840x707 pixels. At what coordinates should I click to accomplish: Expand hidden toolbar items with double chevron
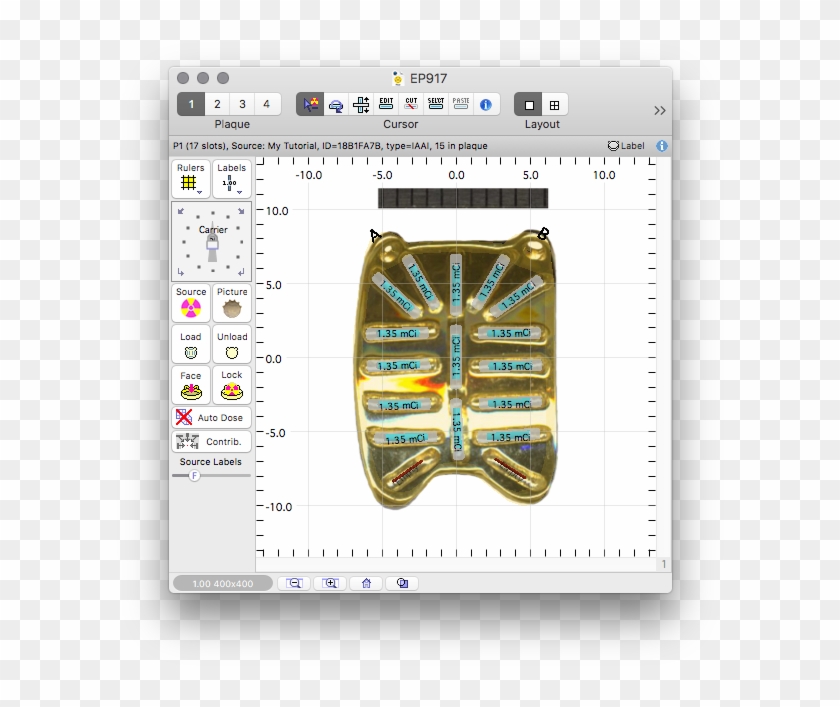pyautogui.click(x=659, y=110)
